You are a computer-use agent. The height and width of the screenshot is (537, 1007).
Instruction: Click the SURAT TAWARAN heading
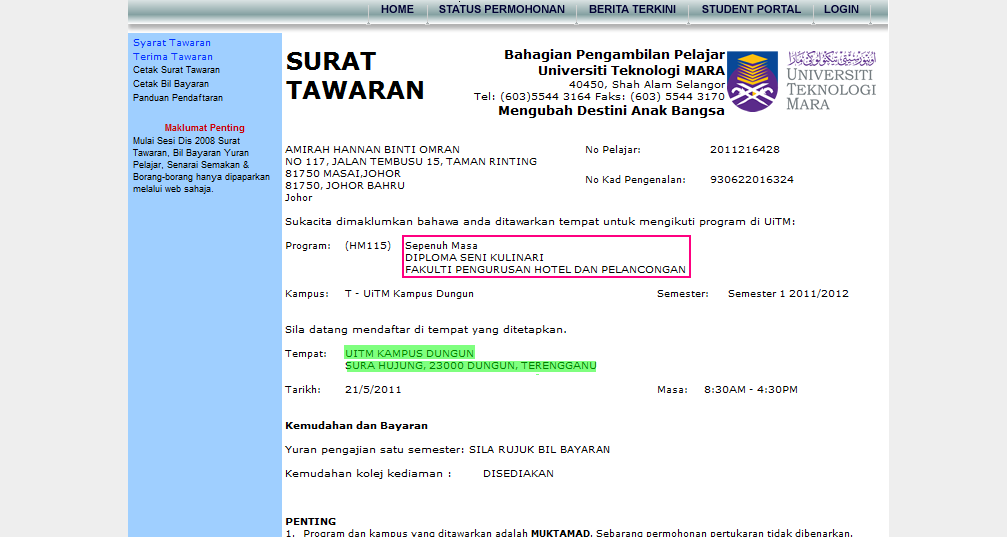click(x=355, y=76)
